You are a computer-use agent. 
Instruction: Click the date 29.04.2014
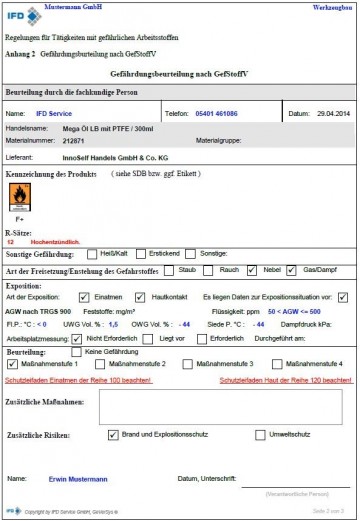333,114
